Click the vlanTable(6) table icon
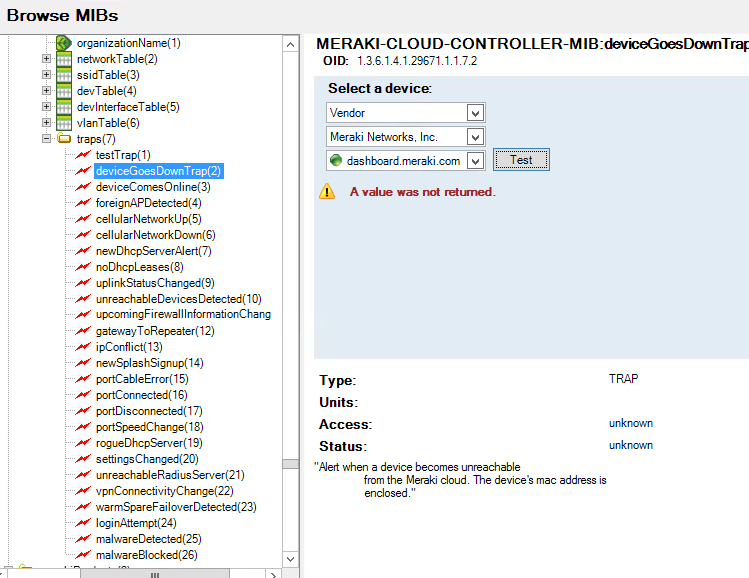Image resolution: width=749 pixels, height=578 pixels. tap(64, 123)
